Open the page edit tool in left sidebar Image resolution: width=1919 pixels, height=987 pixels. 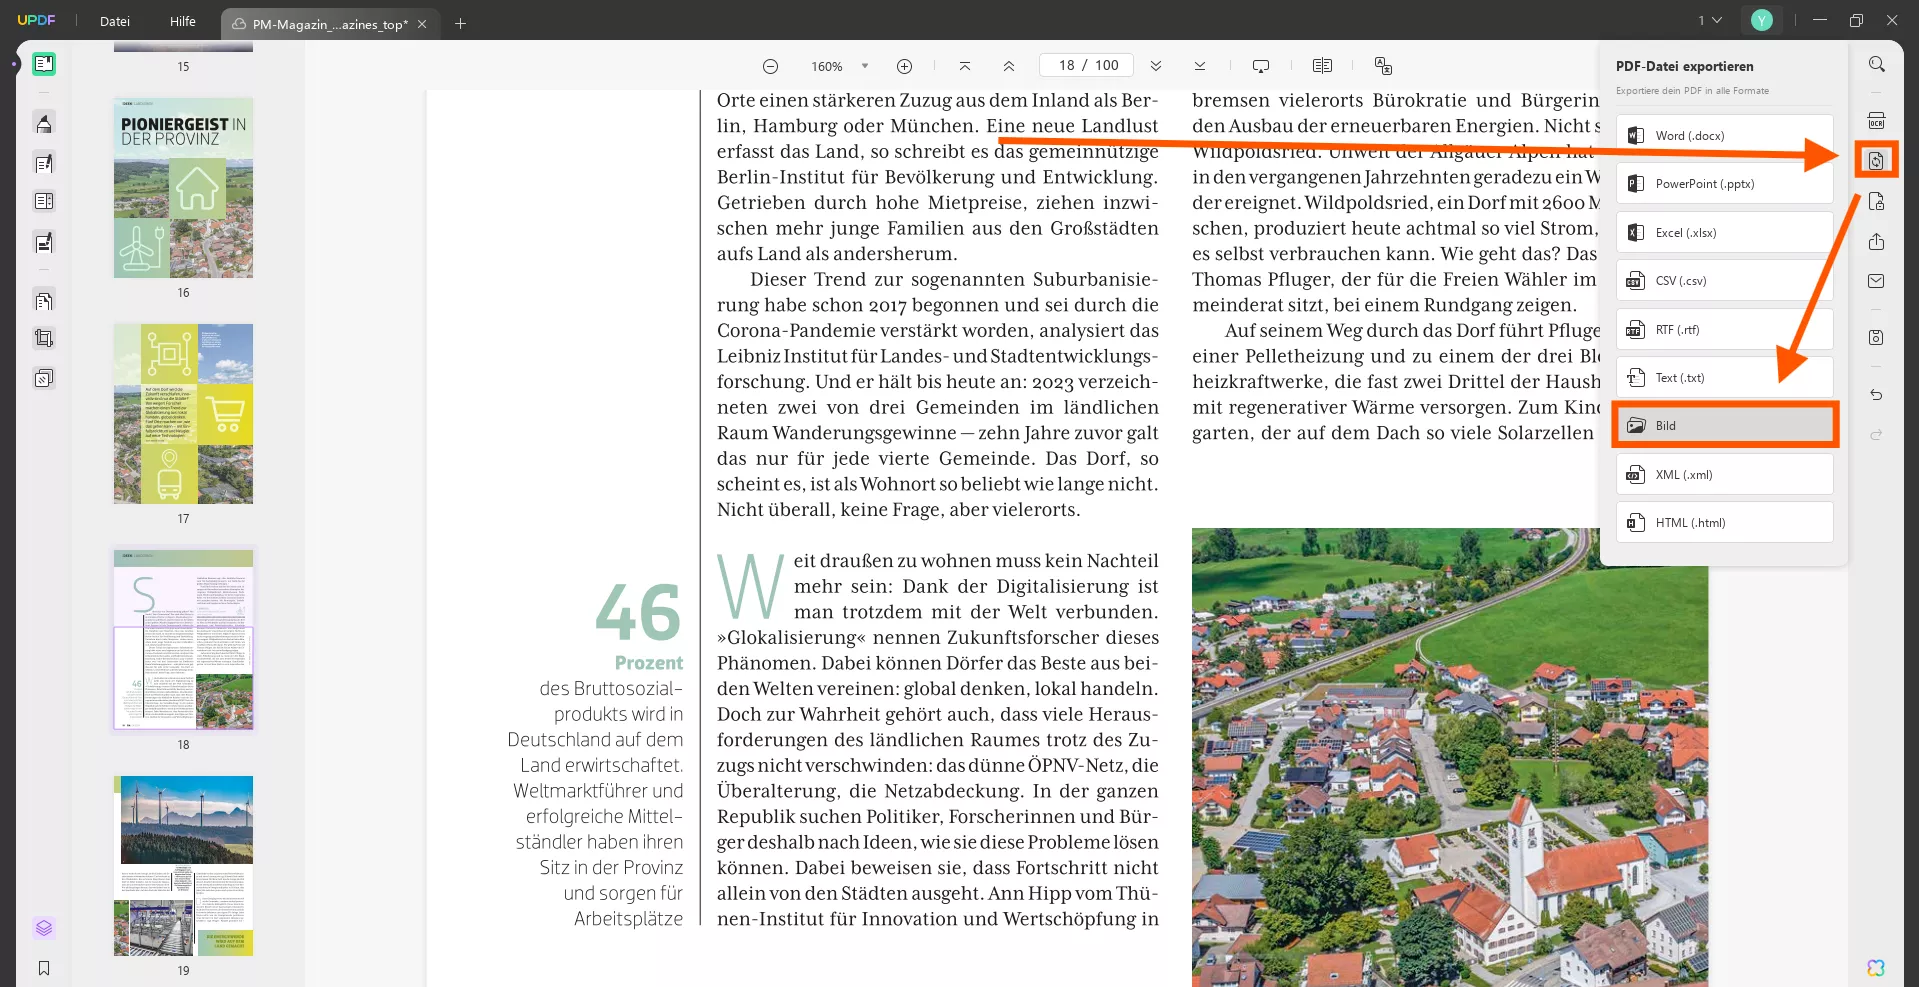43,299
